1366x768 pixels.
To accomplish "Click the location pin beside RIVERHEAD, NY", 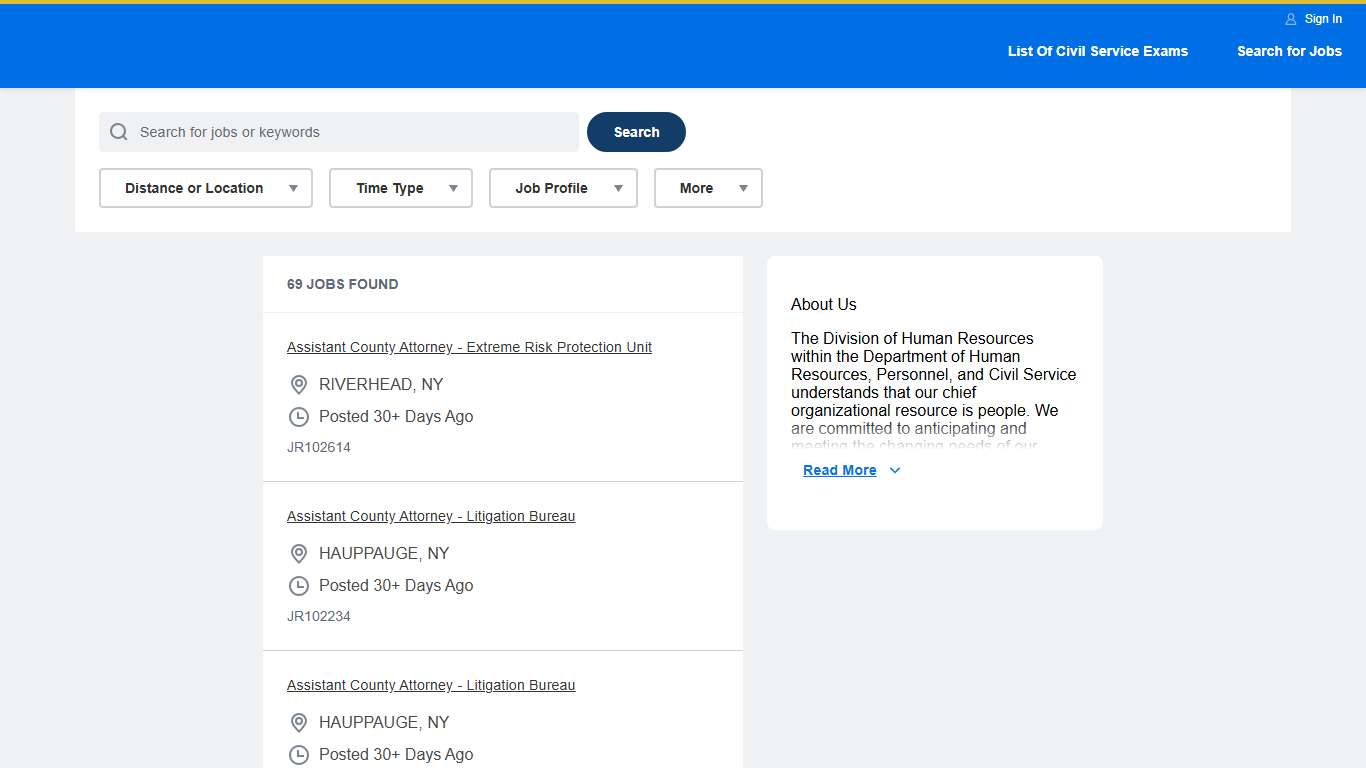I will click(298, 385).
